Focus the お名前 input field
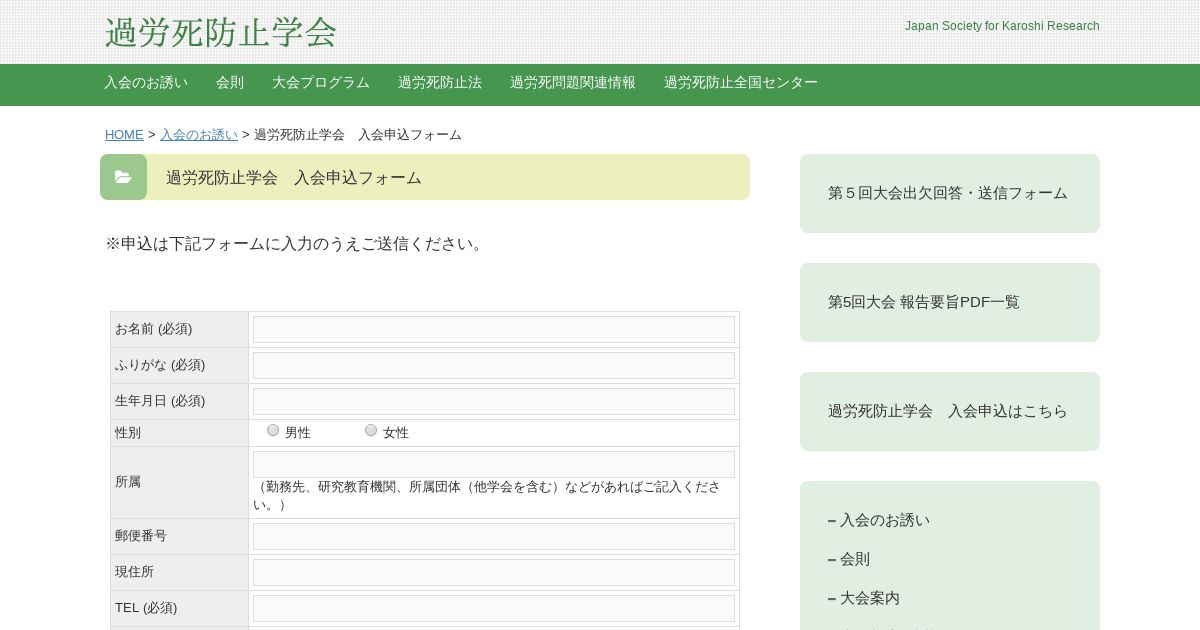This screenshot has height=630, width=1200. point(494,330)
